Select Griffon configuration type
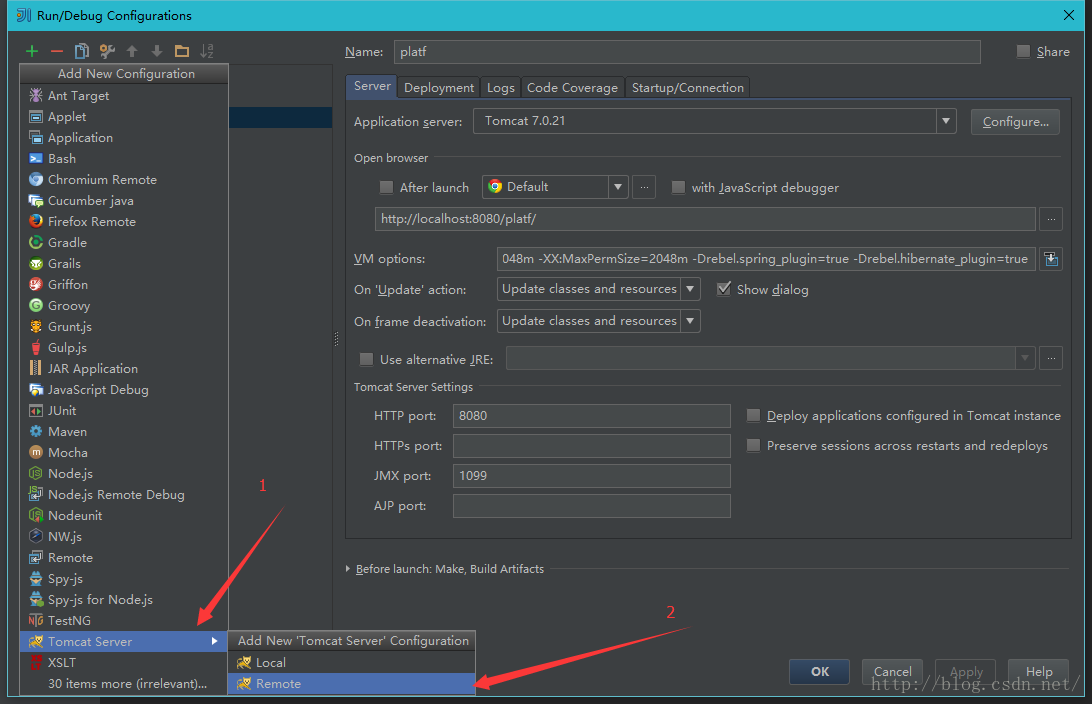 click(x=124, y=284)
